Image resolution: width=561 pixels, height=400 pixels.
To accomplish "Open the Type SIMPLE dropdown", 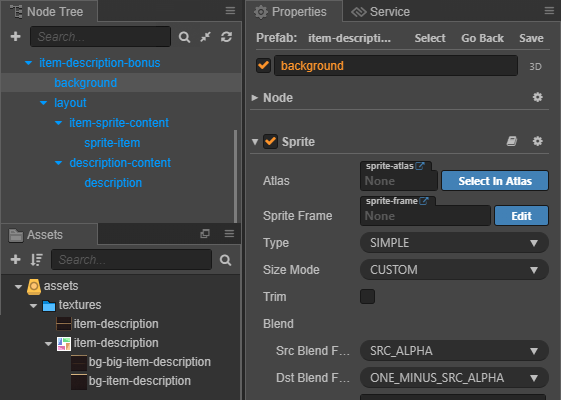I will pos(454,243).
